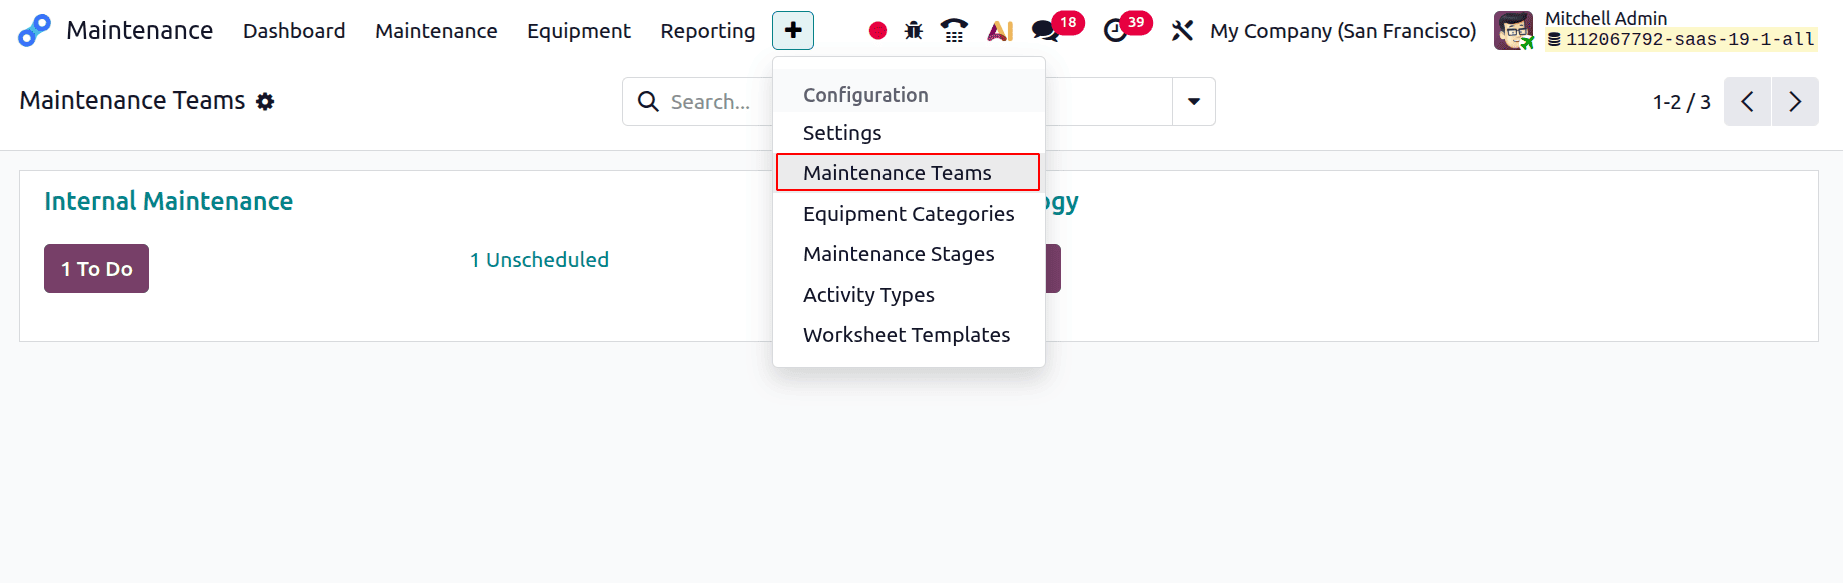This screenshot has width=1843, height=583.
Task: Select Maintenance Stages menu entry
Action: [909, 254]
